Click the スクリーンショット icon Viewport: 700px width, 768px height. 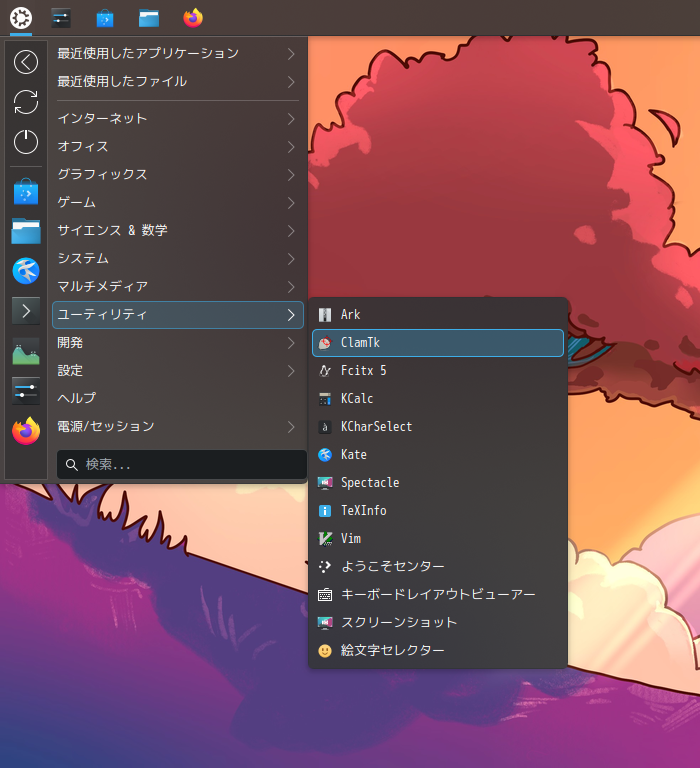[x=325, y=623]
